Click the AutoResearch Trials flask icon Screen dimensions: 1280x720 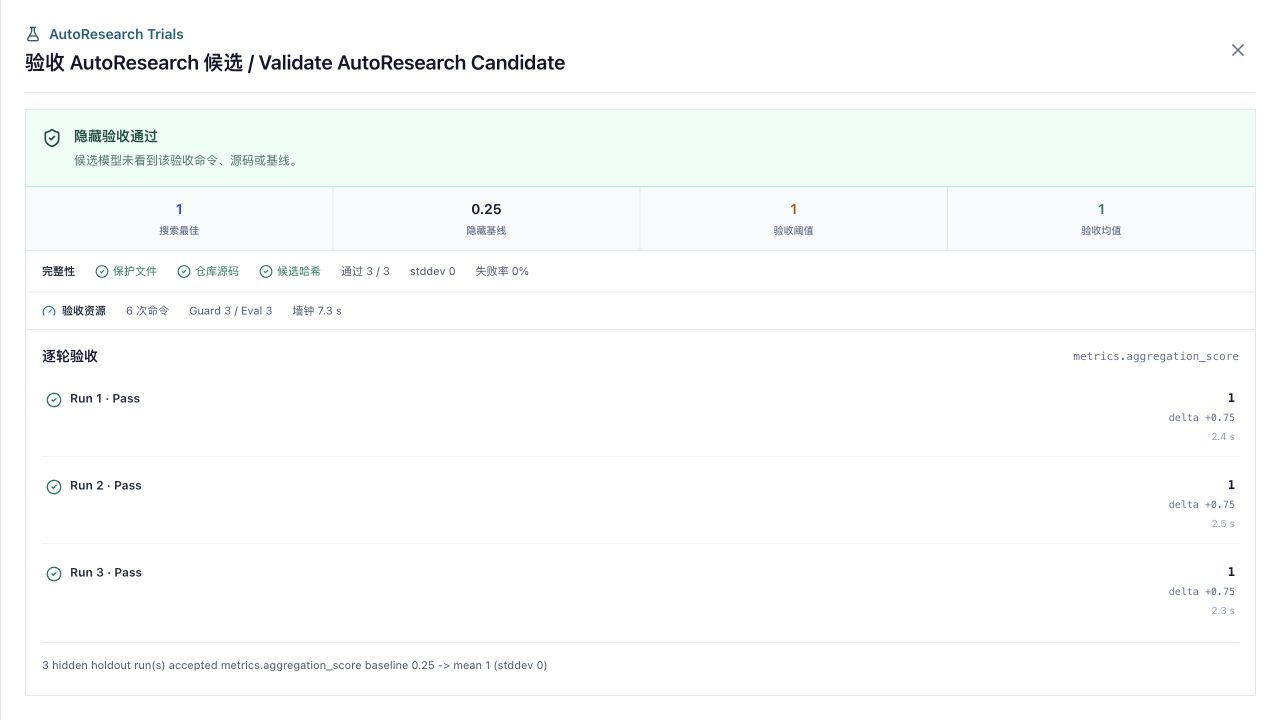click(33, 34)
